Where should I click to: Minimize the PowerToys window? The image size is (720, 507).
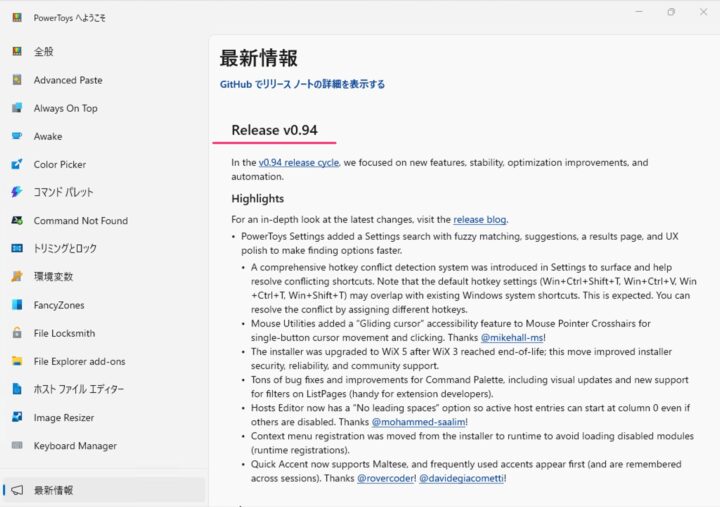point(639,12)
